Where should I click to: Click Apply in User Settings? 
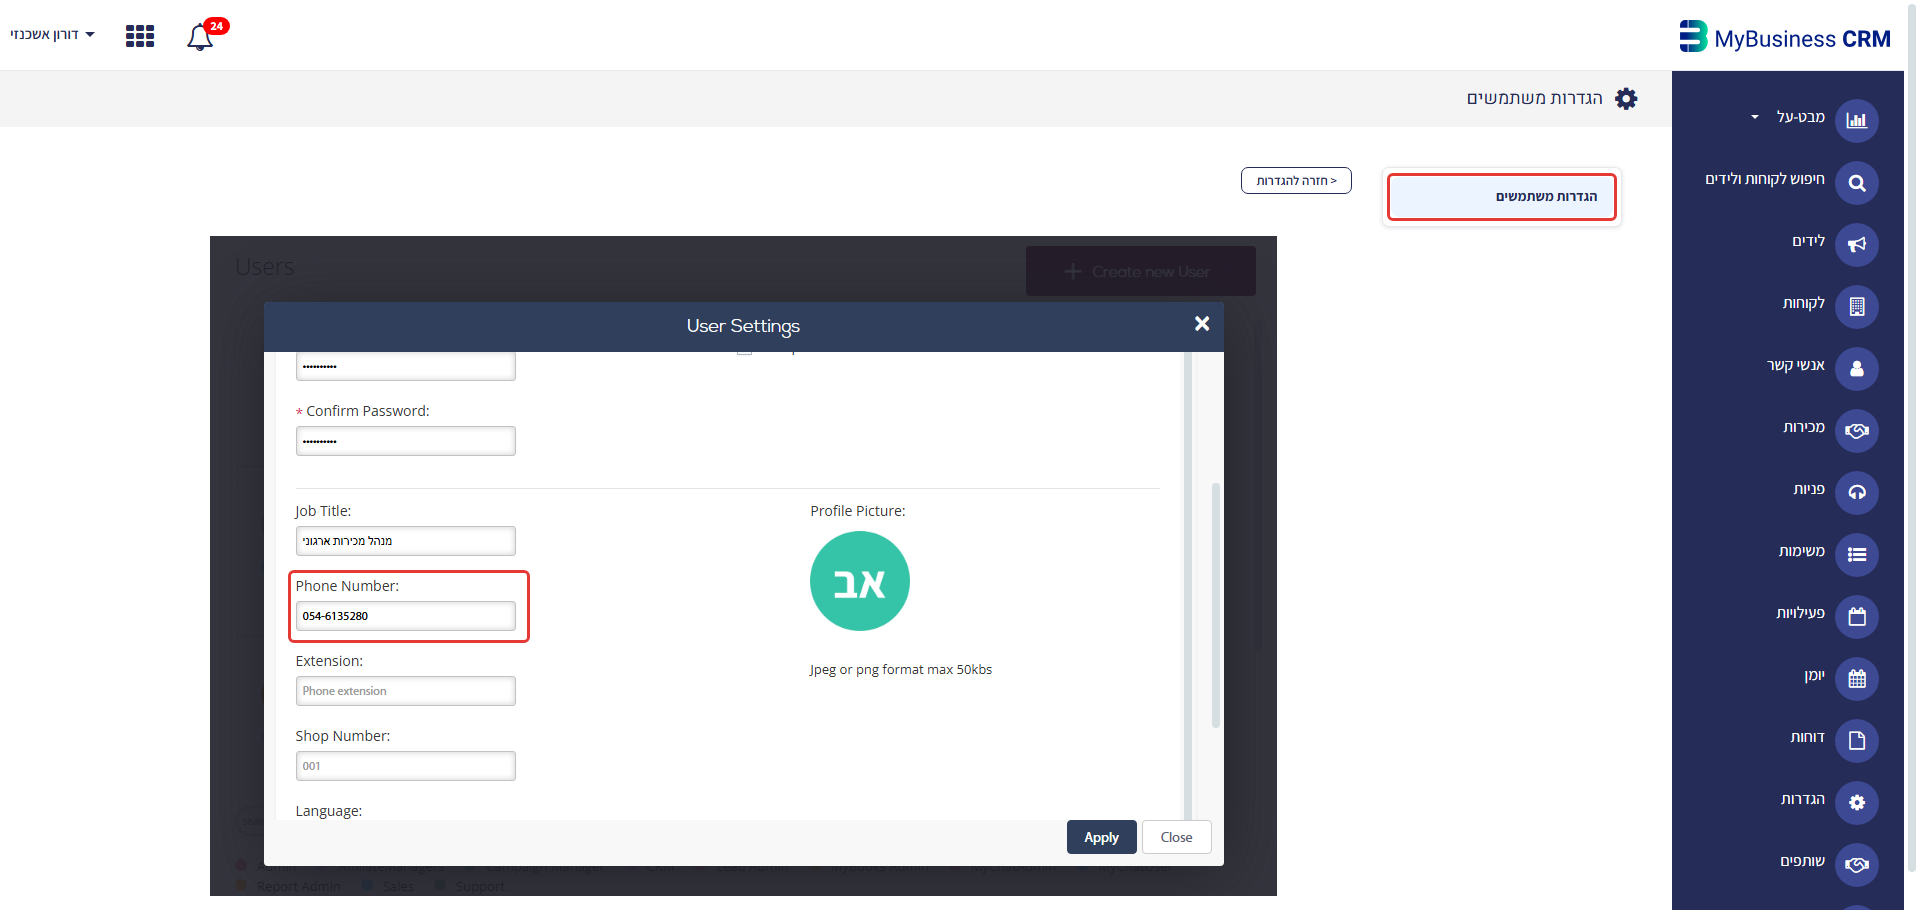coord(1101,838)
